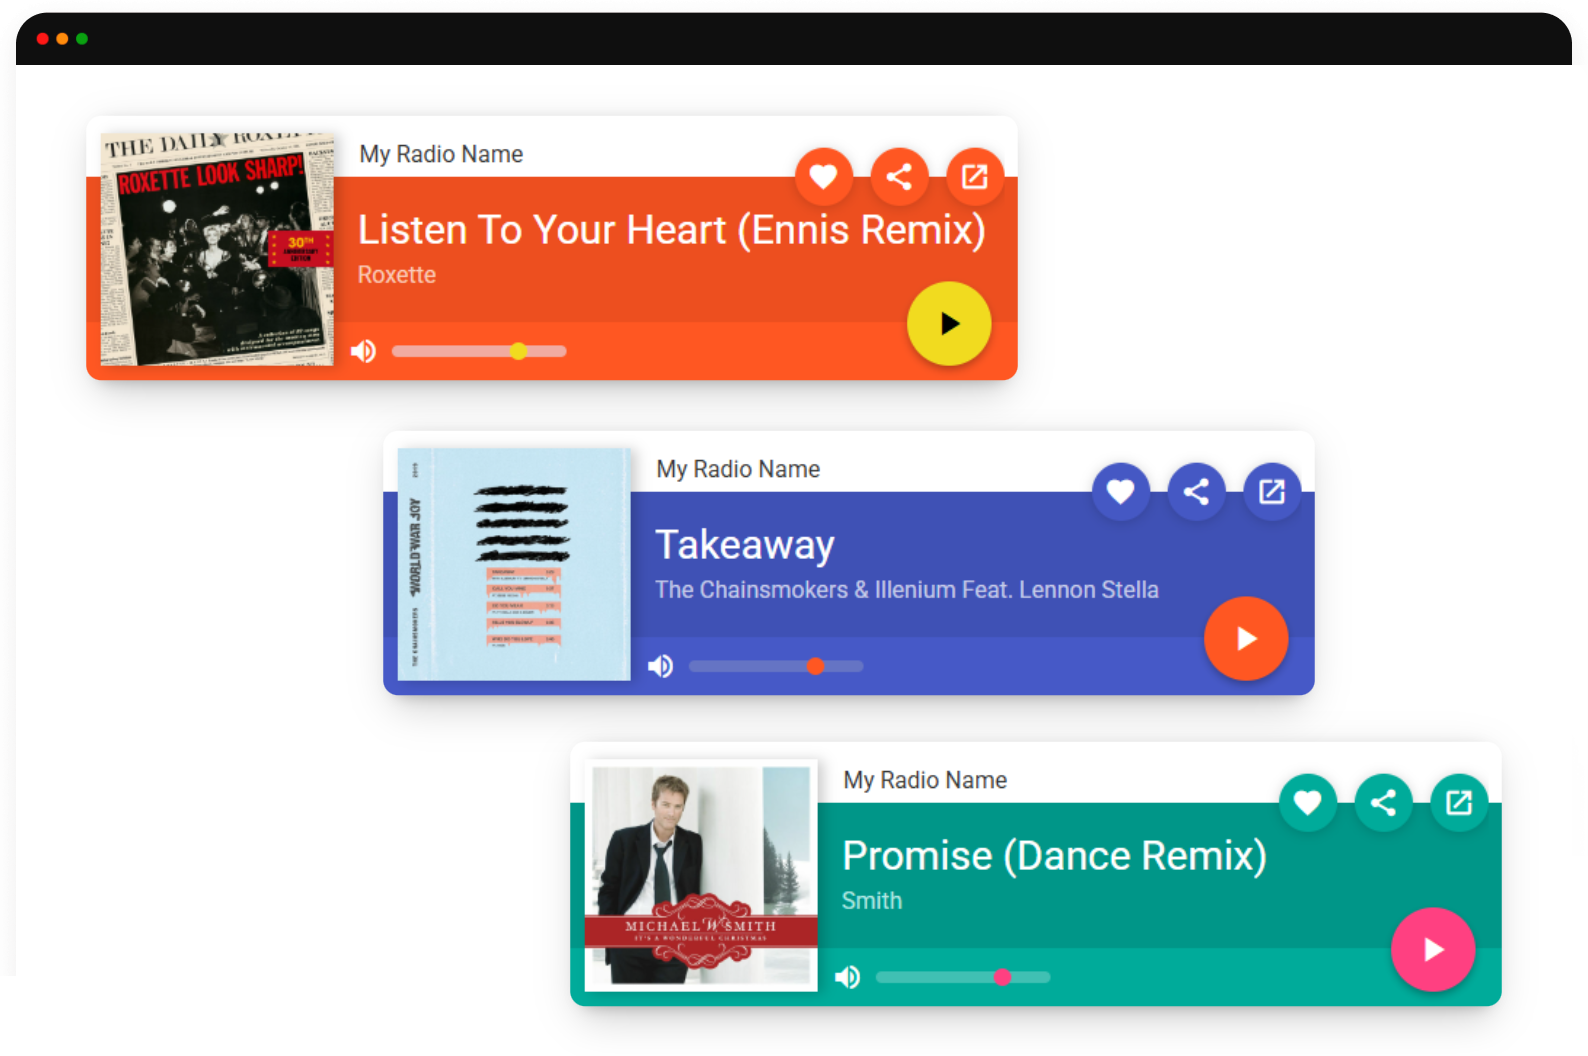Screen dimensions: 1588x1056
Task: Open green player in external window
Action: click(1459, 803)
